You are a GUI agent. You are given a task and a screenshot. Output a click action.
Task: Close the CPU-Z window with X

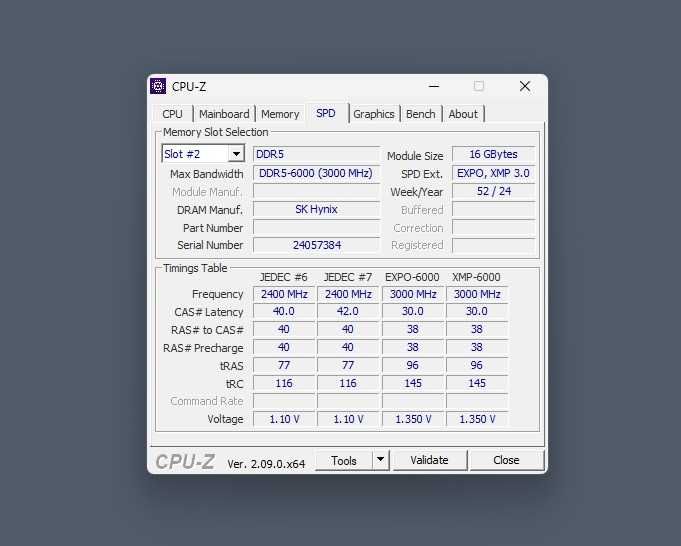point(525,86)
